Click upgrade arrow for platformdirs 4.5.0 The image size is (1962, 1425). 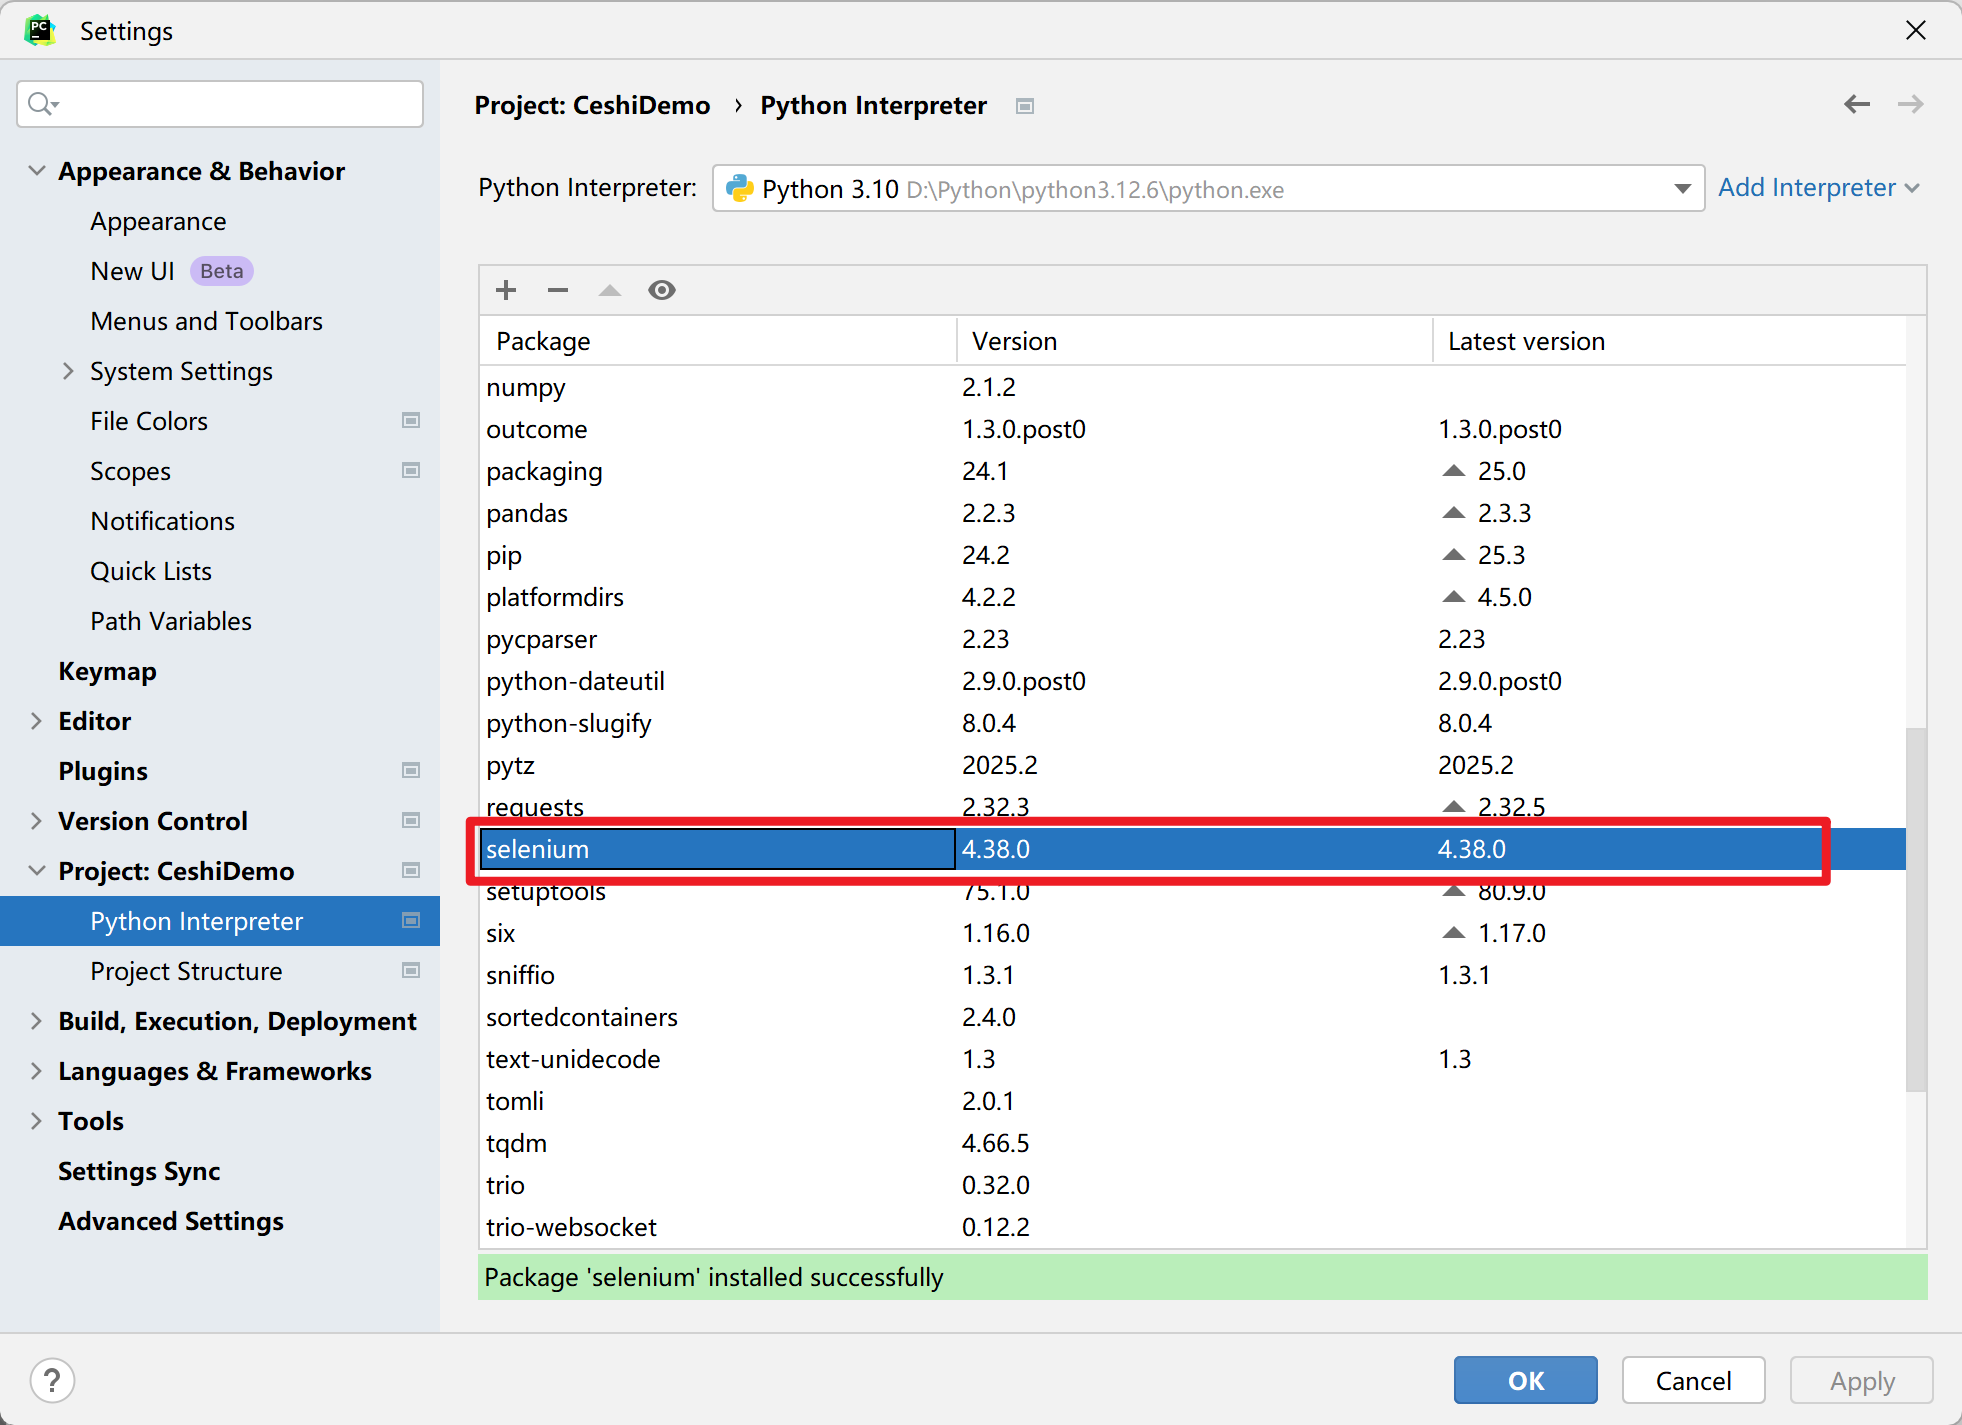click(x=1454, y=597)
